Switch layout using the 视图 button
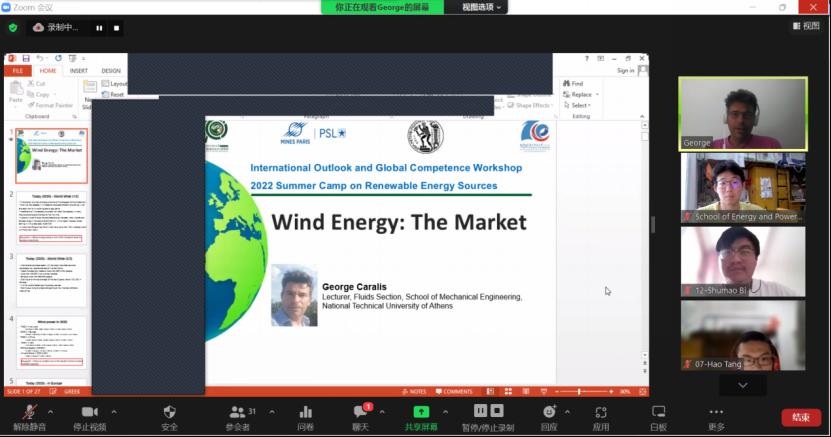The height and width of the screenshot is (437, 831). click(x=806, y=26)
